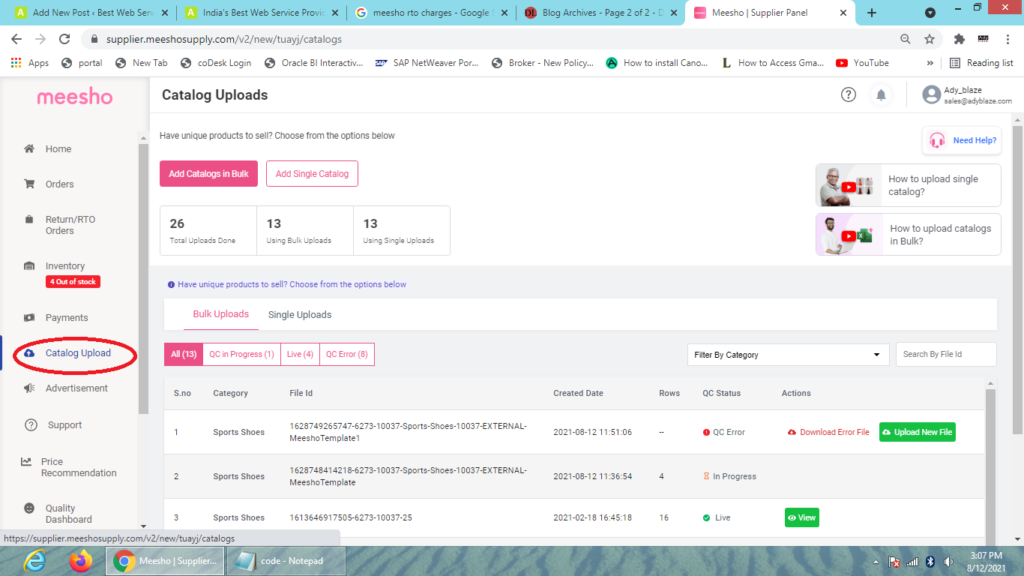Click Add Single Catalog

[x=312, y=174]
